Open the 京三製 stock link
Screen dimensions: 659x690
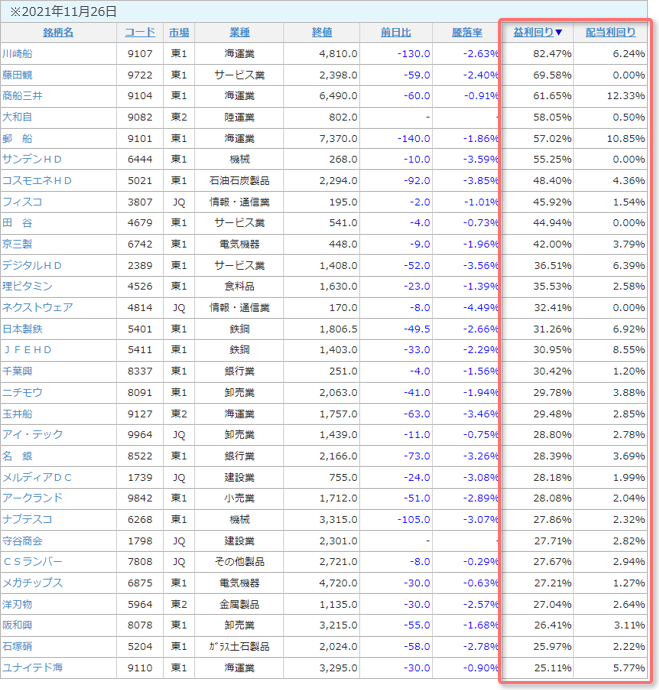point(17,244)
